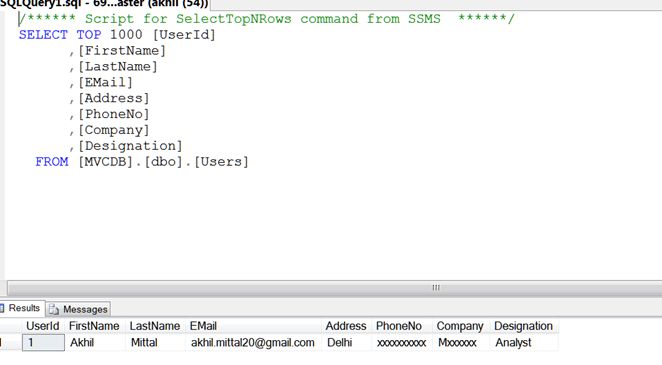Click the Address column header

(346, 326)
